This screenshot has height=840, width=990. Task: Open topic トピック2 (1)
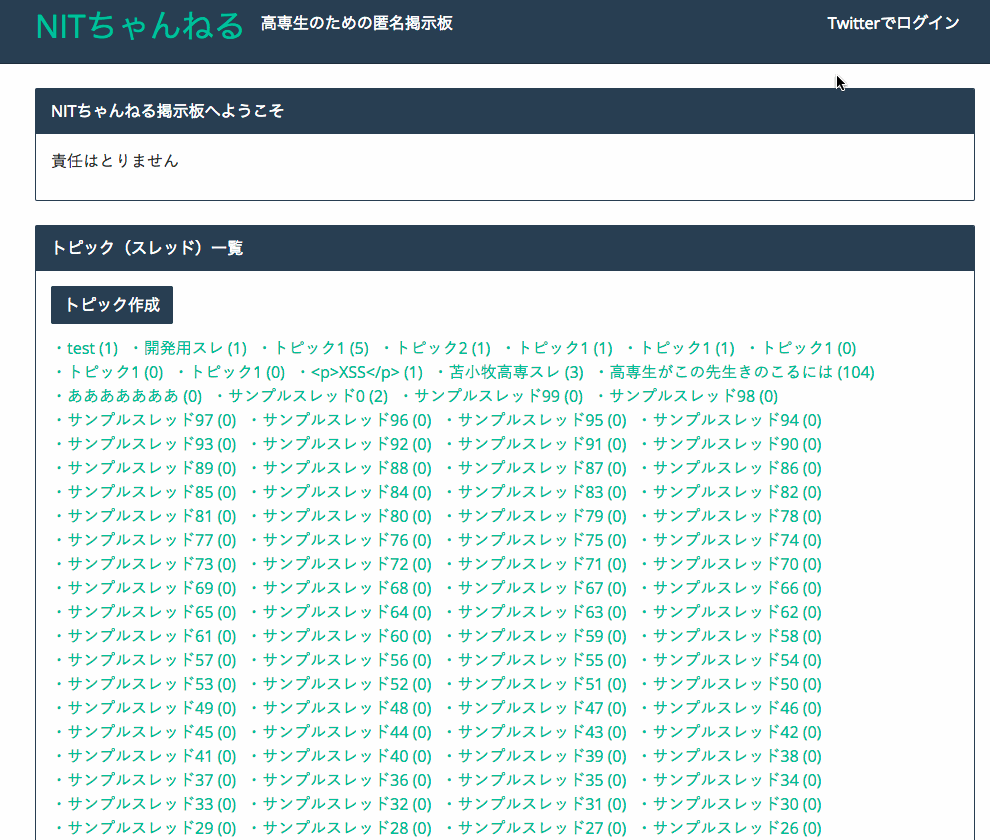pyautogui.click(x=443, y=348)
